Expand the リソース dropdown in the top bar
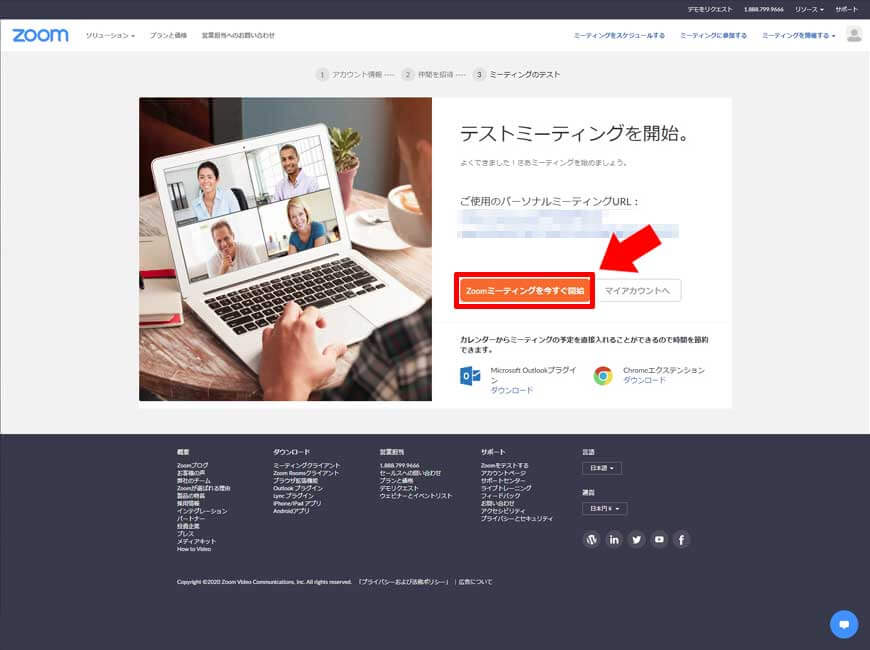870x650 pixels. click(809, 9)
